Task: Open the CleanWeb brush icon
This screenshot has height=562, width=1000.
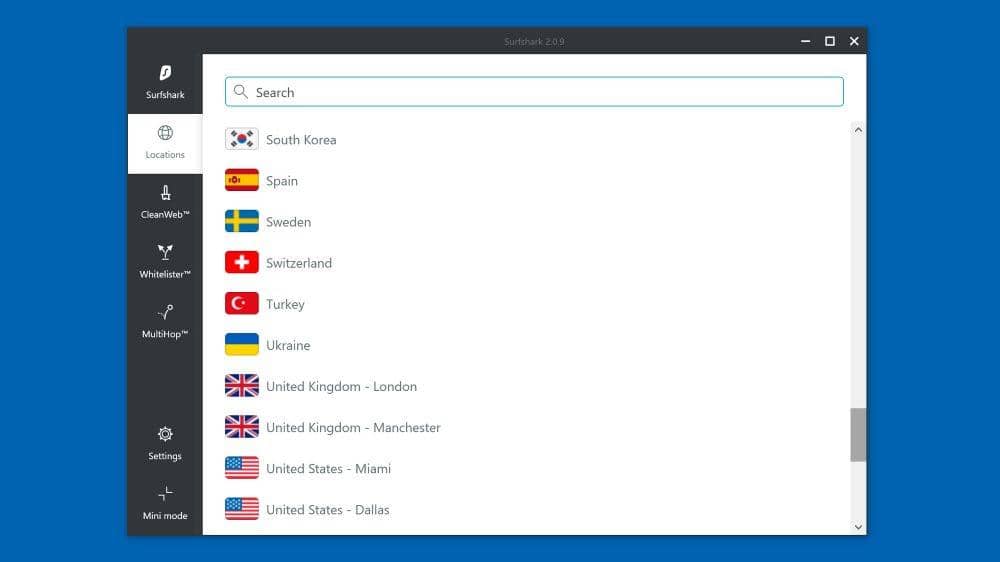Action: (x=165, y=193)
